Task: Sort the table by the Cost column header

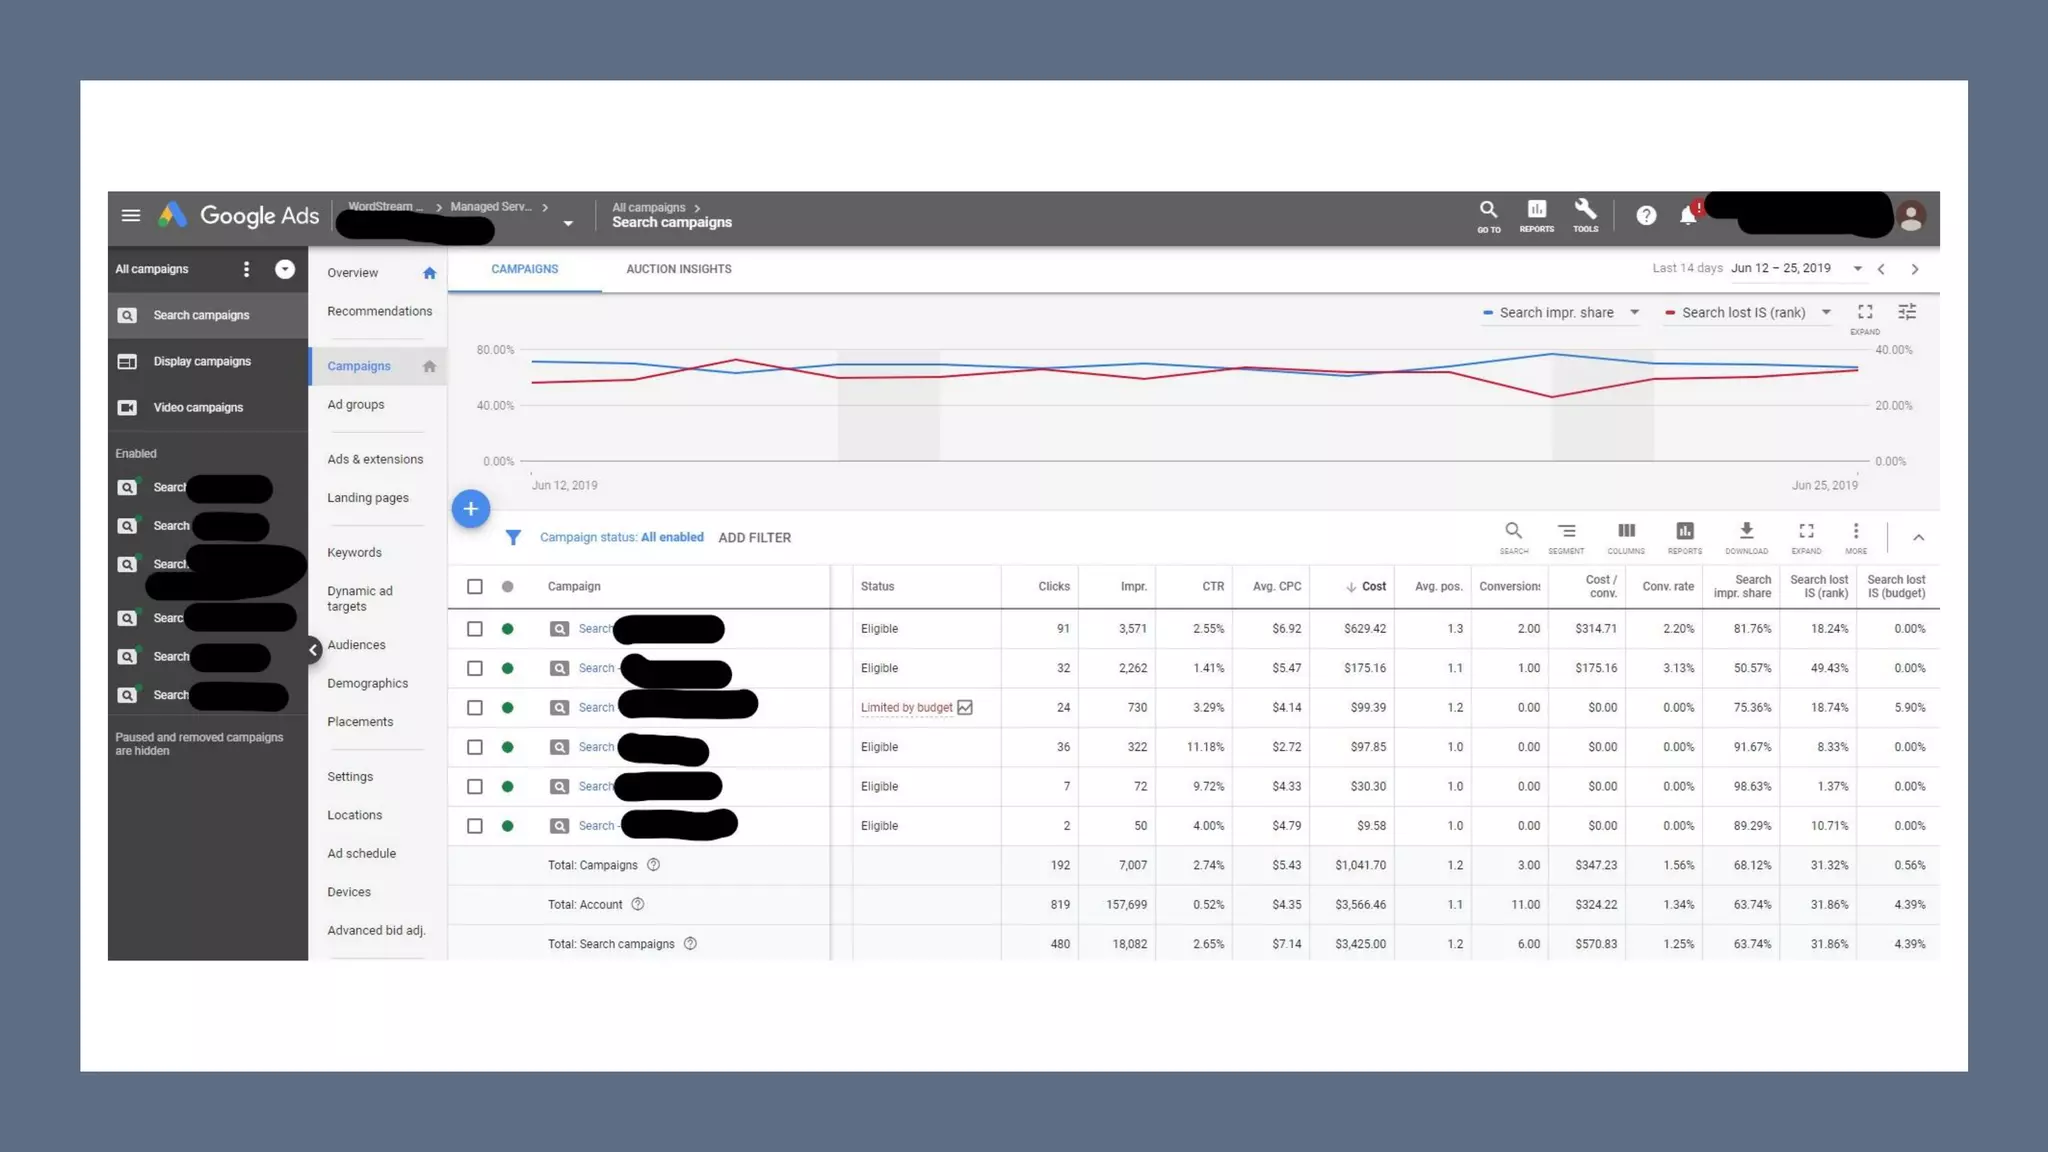Action: point(1373,587)
